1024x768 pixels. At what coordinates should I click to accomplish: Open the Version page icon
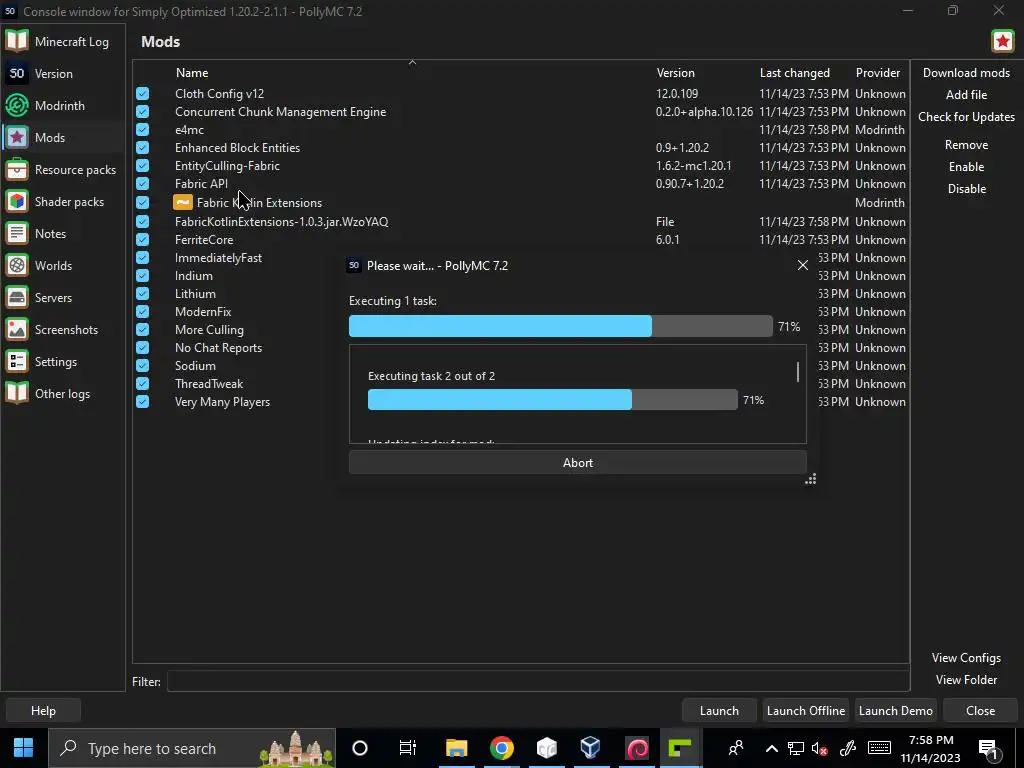click(x=17, y=73)
